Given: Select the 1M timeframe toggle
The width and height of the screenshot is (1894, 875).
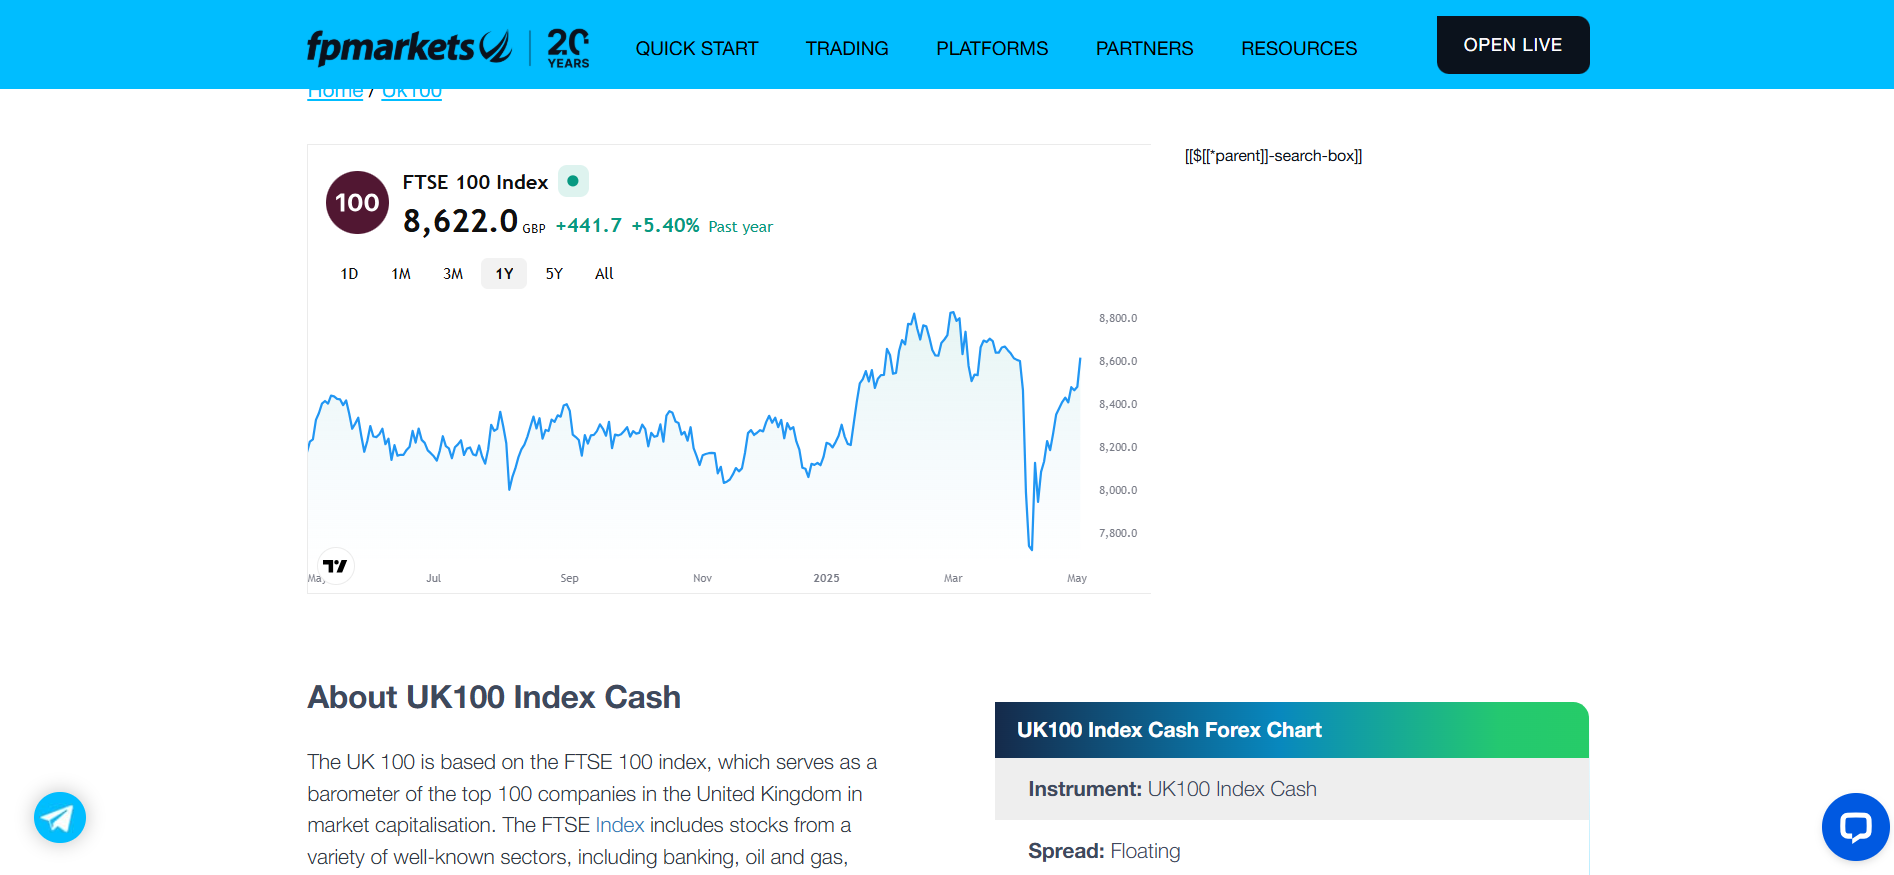Looking at the screenshot, I should point(400,273).
